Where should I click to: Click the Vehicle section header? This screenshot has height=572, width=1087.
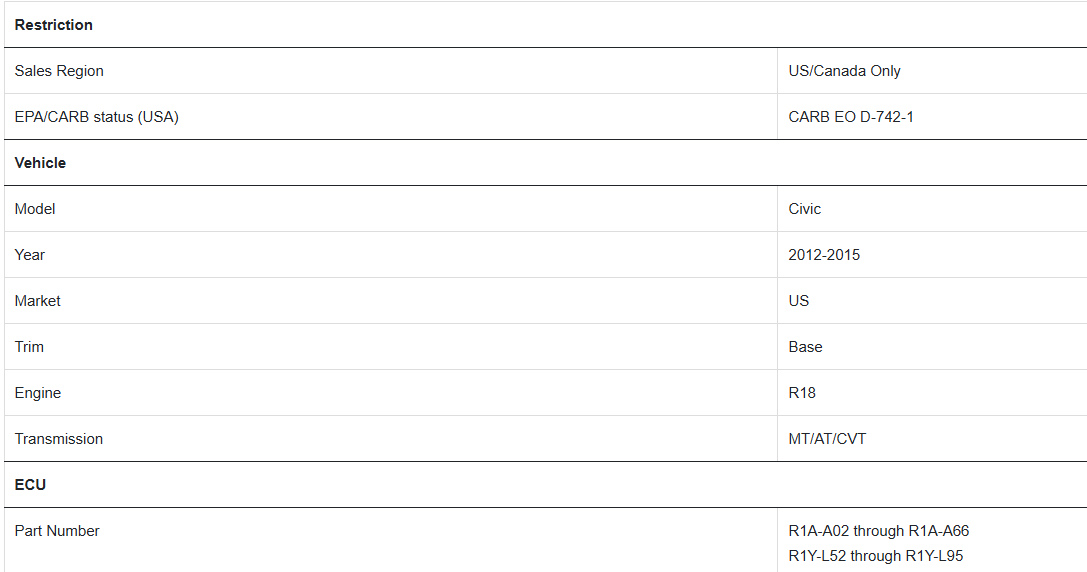tap(40, 163)
